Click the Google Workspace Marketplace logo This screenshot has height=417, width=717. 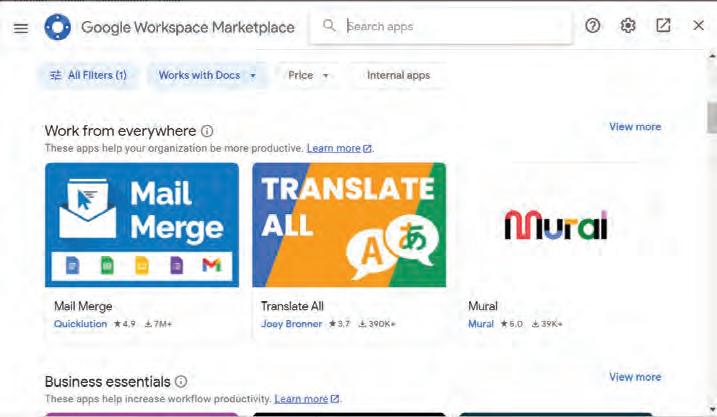pos(58,27)
